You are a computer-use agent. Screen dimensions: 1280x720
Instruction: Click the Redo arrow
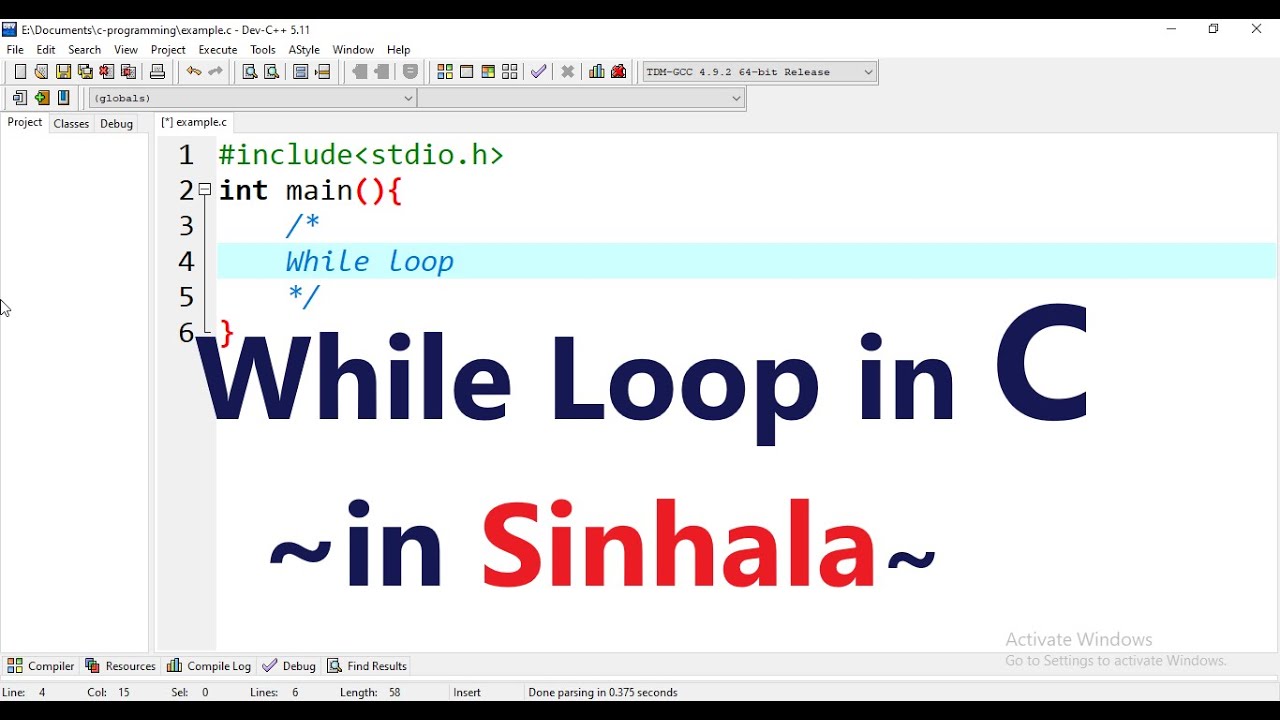(x=215, y=72)
